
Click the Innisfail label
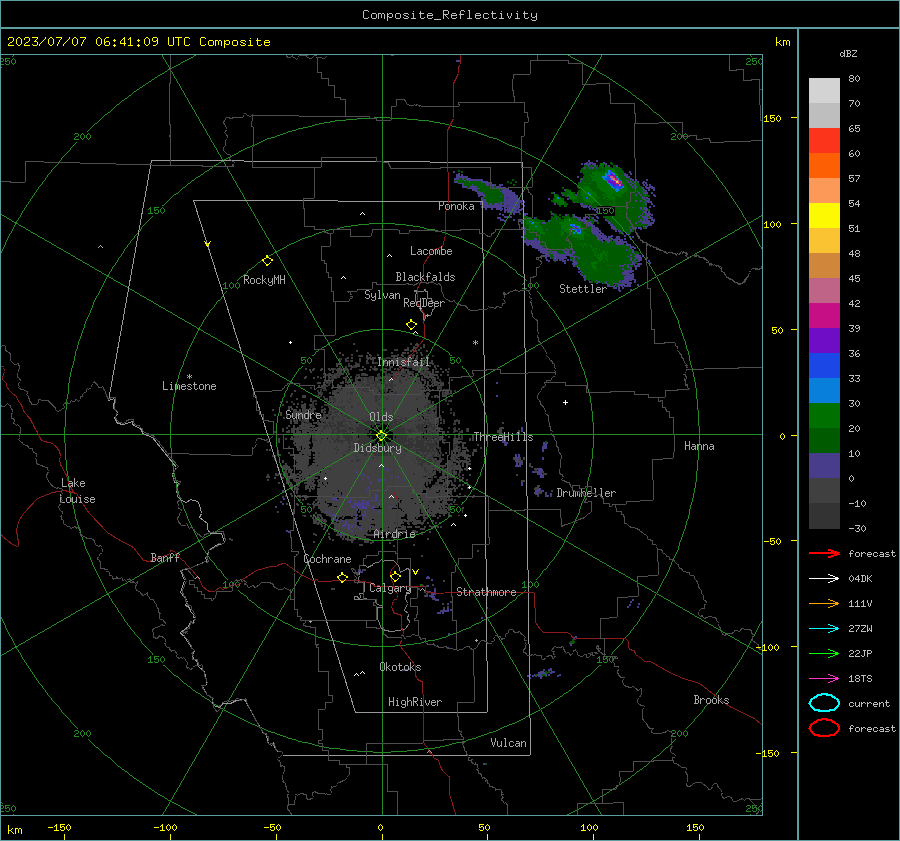404,362
